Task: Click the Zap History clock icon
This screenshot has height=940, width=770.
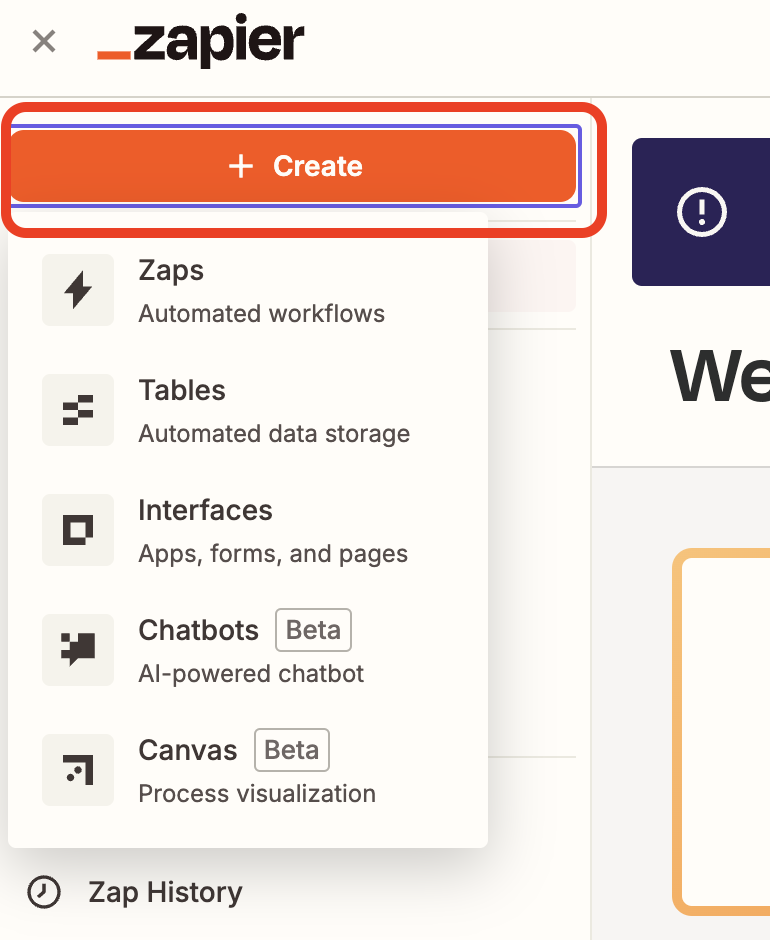Action: click(x=43, y=892)
